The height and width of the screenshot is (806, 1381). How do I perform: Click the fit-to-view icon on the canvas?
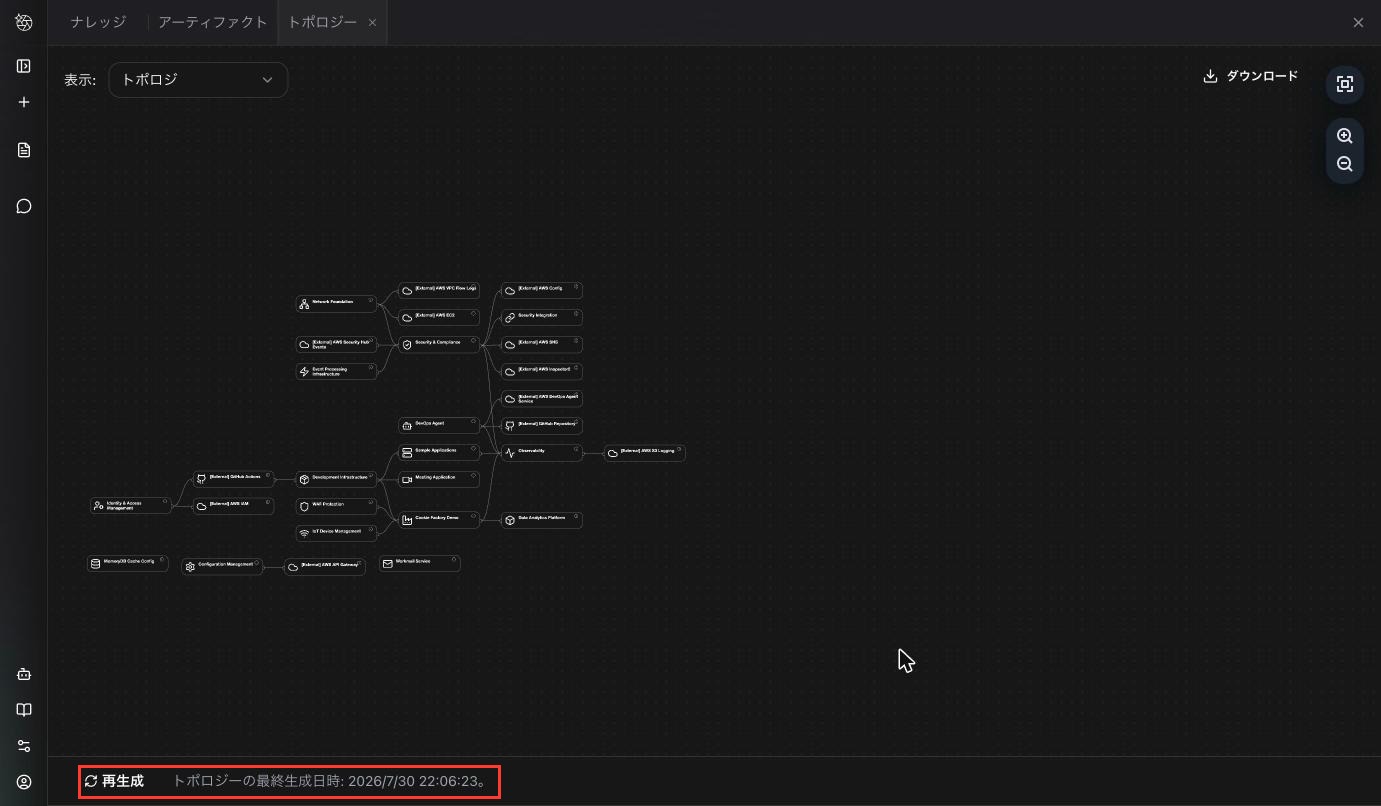coord(1345,85)
